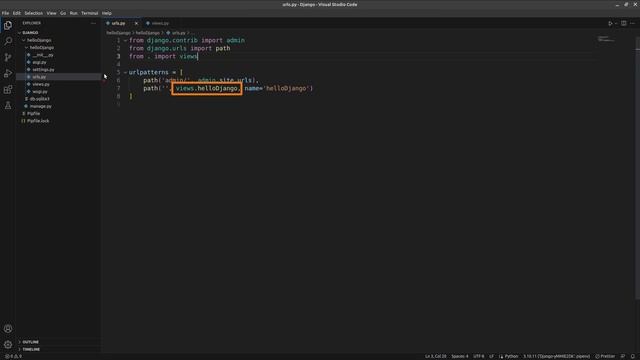Click the Prettier status bar item
This screenshot has height=360, width=640.
(x=605, y=356)
